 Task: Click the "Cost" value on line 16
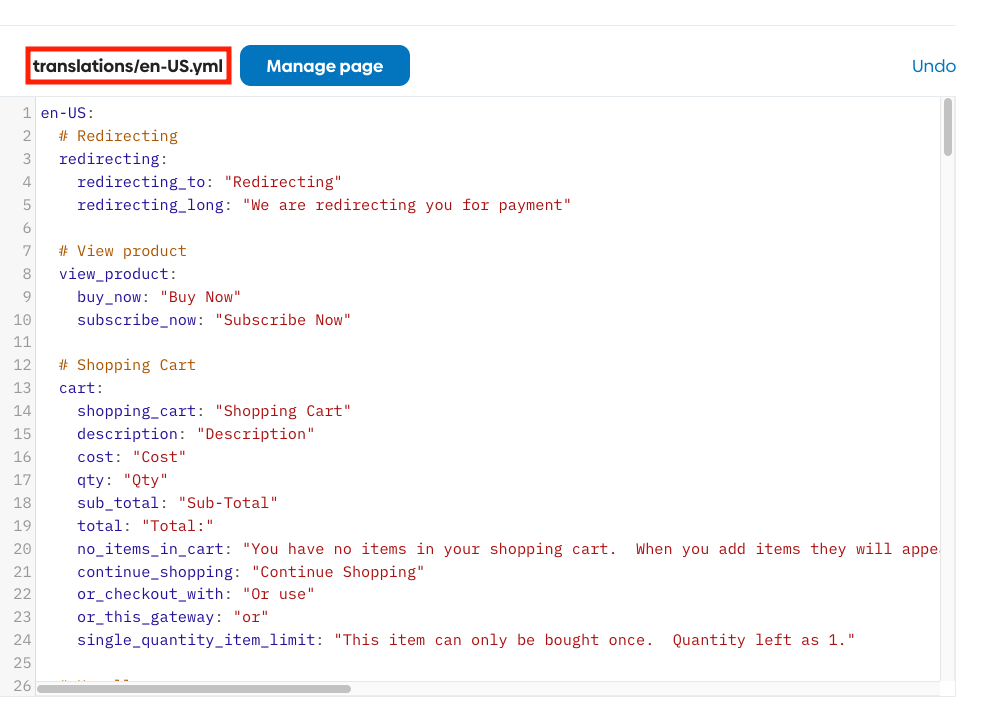(x=159, y=457)
